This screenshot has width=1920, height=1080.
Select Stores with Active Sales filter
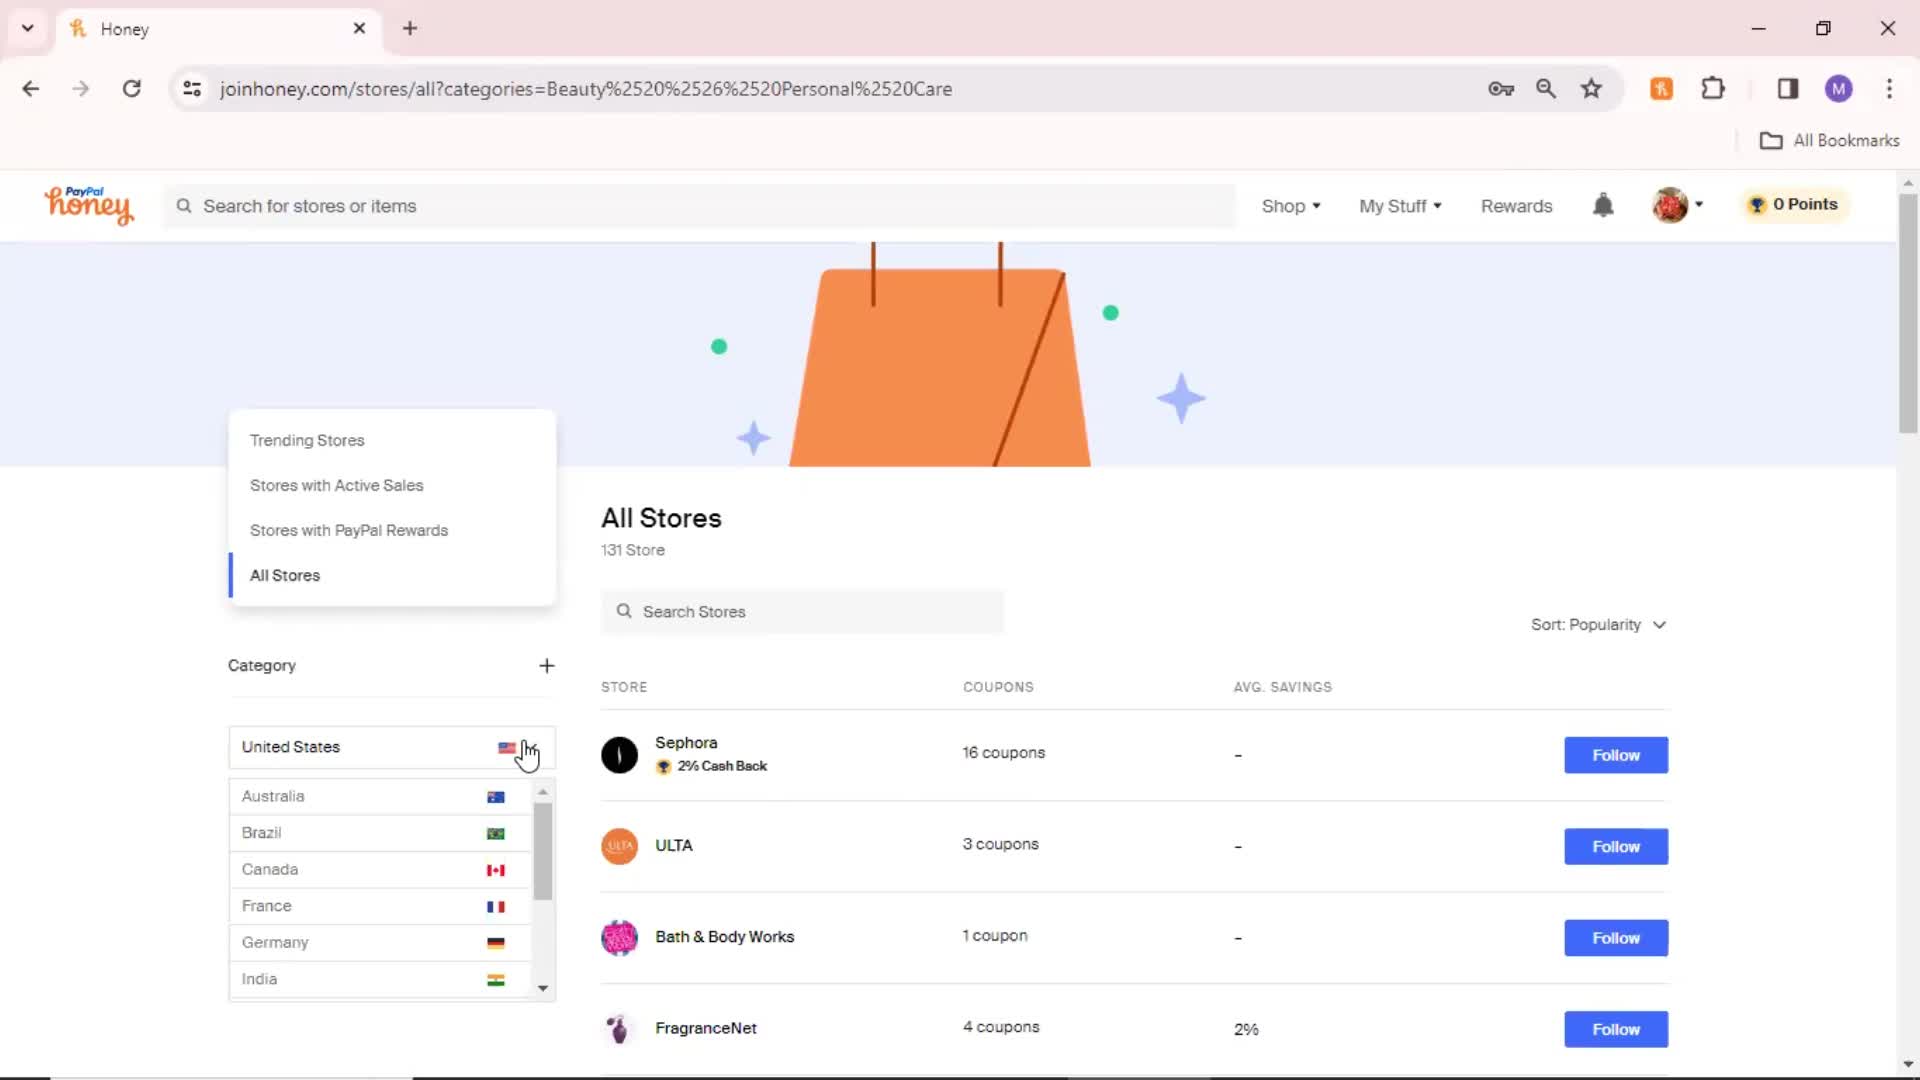[x=336, y=485]
